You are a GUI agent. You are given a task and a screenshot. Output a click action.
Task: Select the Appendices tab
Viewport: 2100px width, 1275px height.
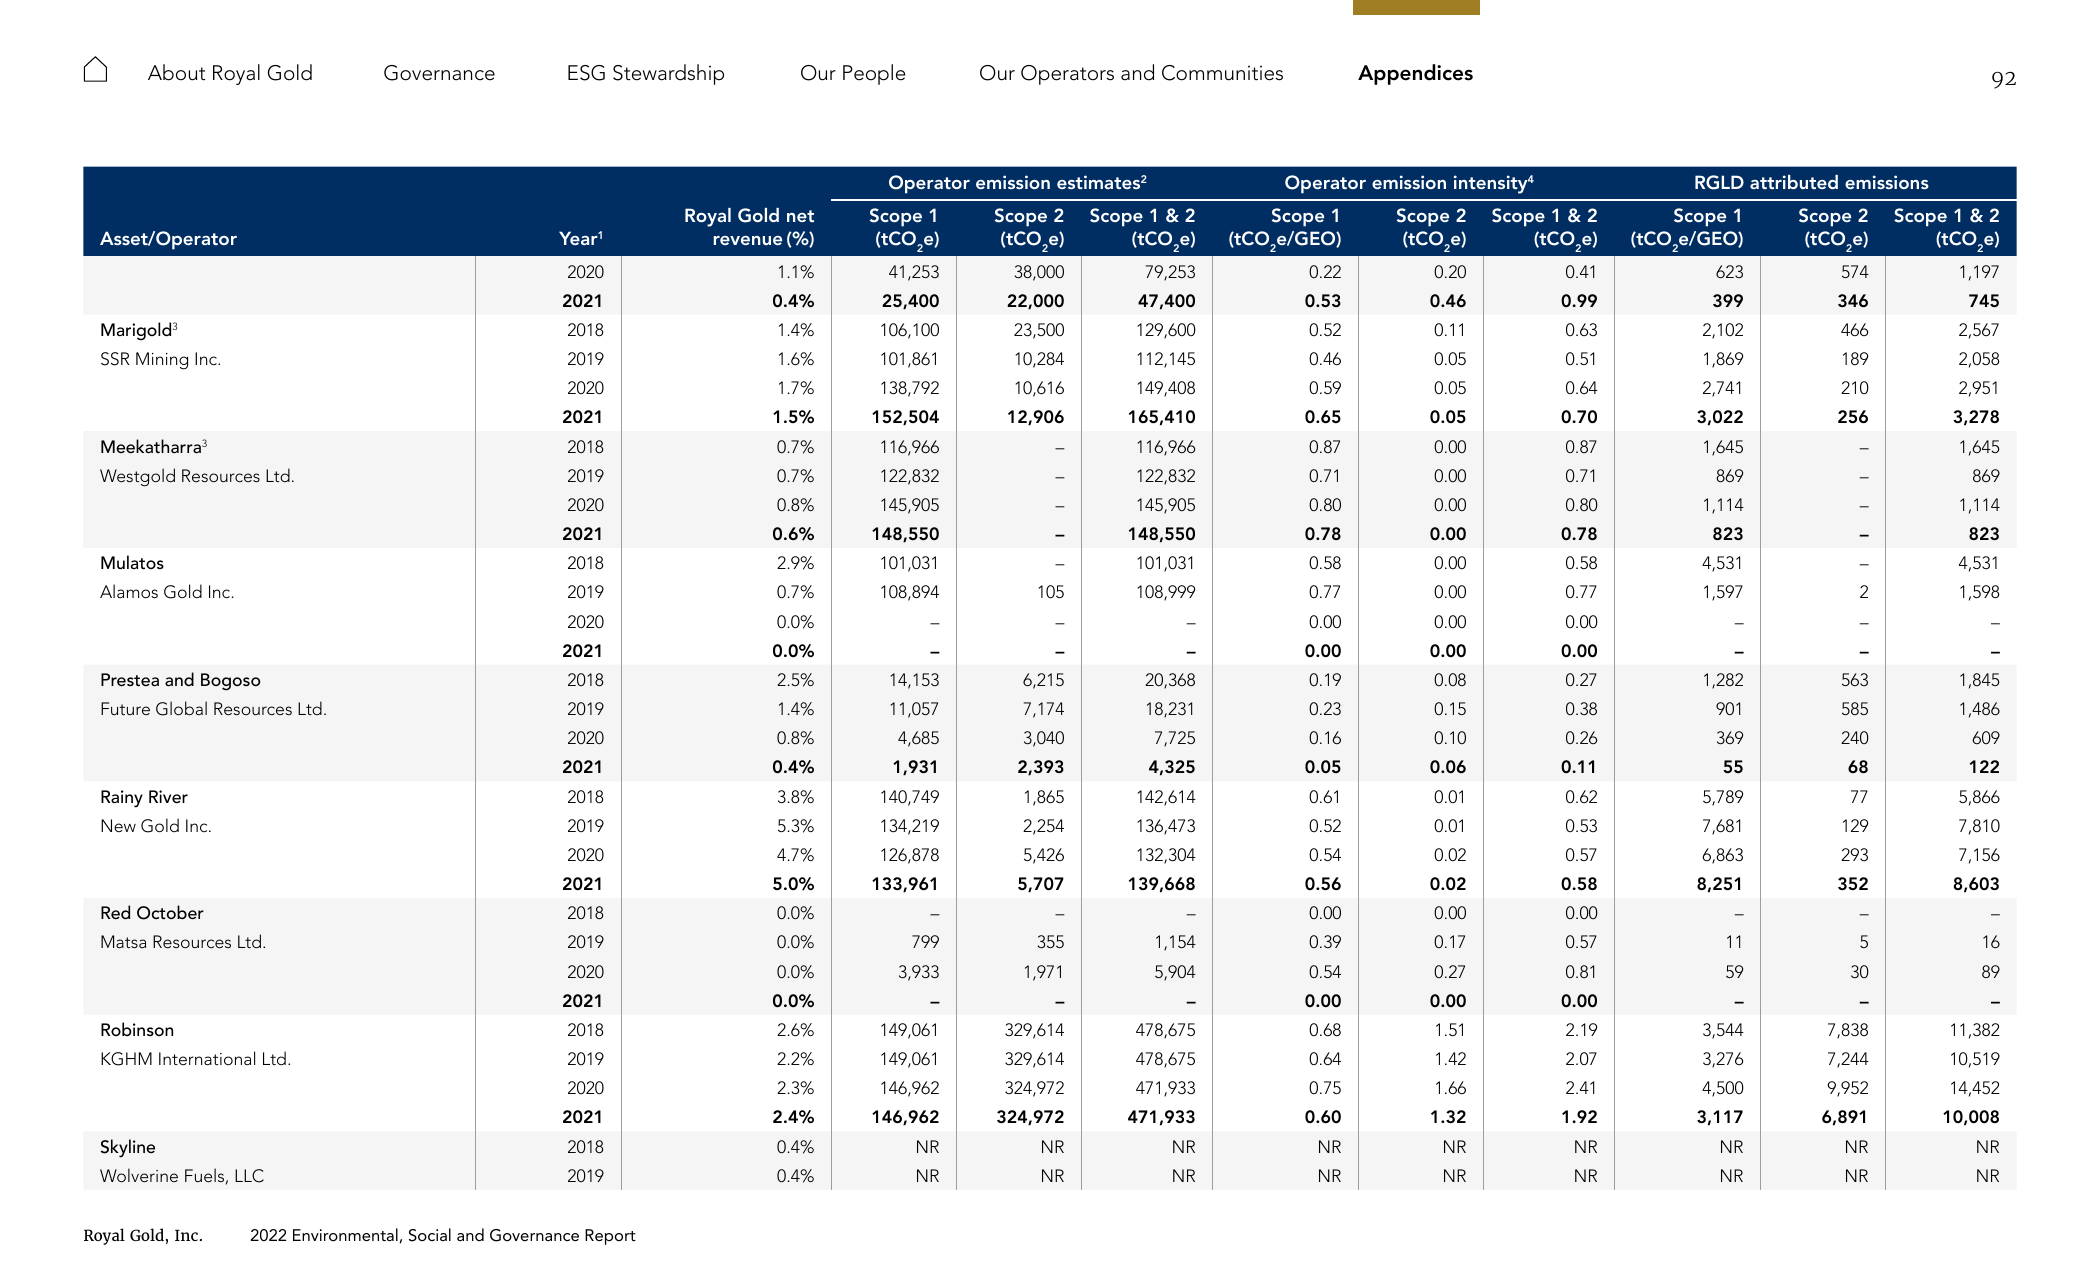tap(1415, 73)
